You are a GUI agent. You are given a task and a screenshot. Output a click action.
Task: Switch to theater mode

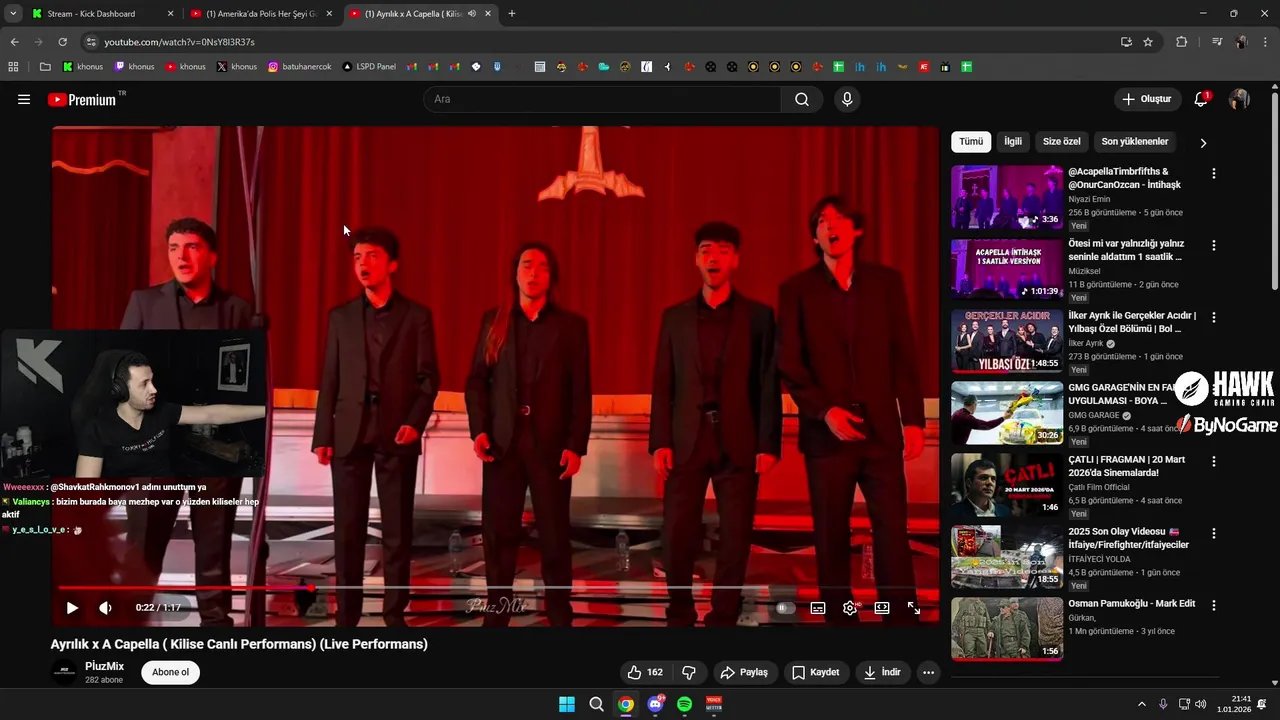point(882,608)
